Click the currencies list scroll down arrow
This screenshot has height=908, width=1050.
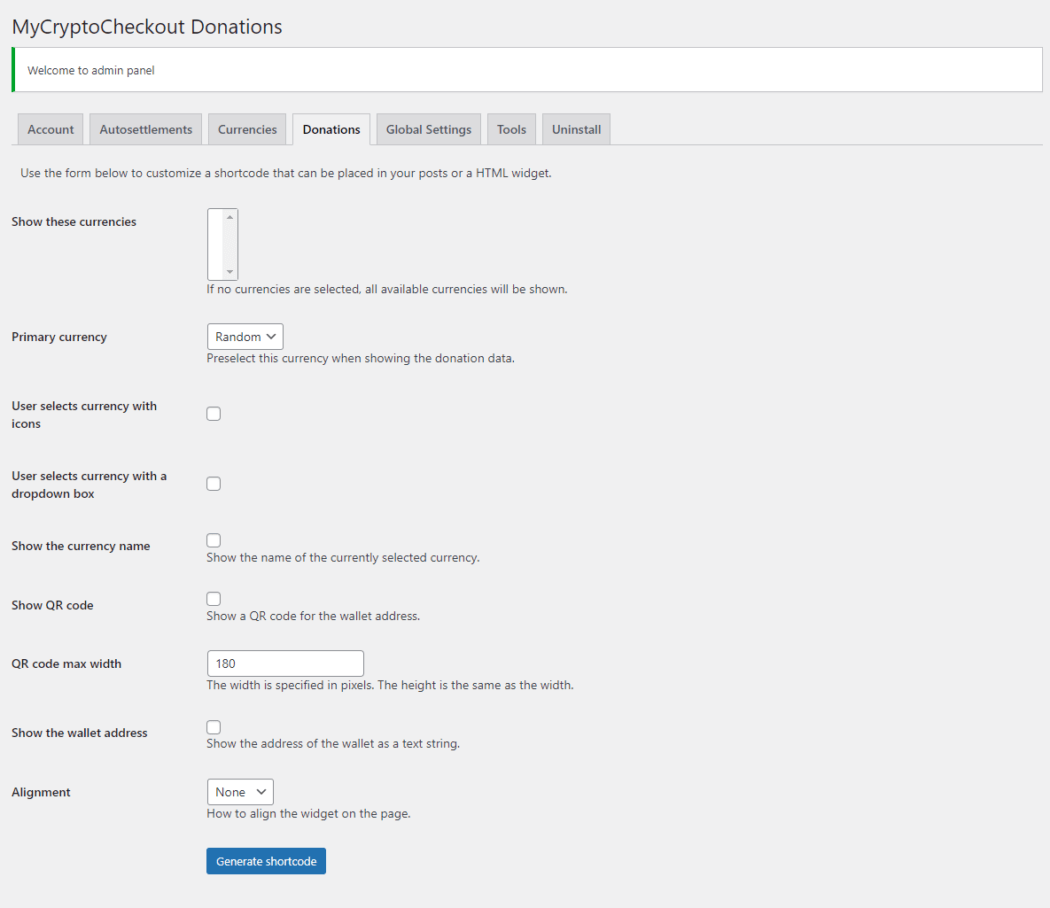[231, 272]
